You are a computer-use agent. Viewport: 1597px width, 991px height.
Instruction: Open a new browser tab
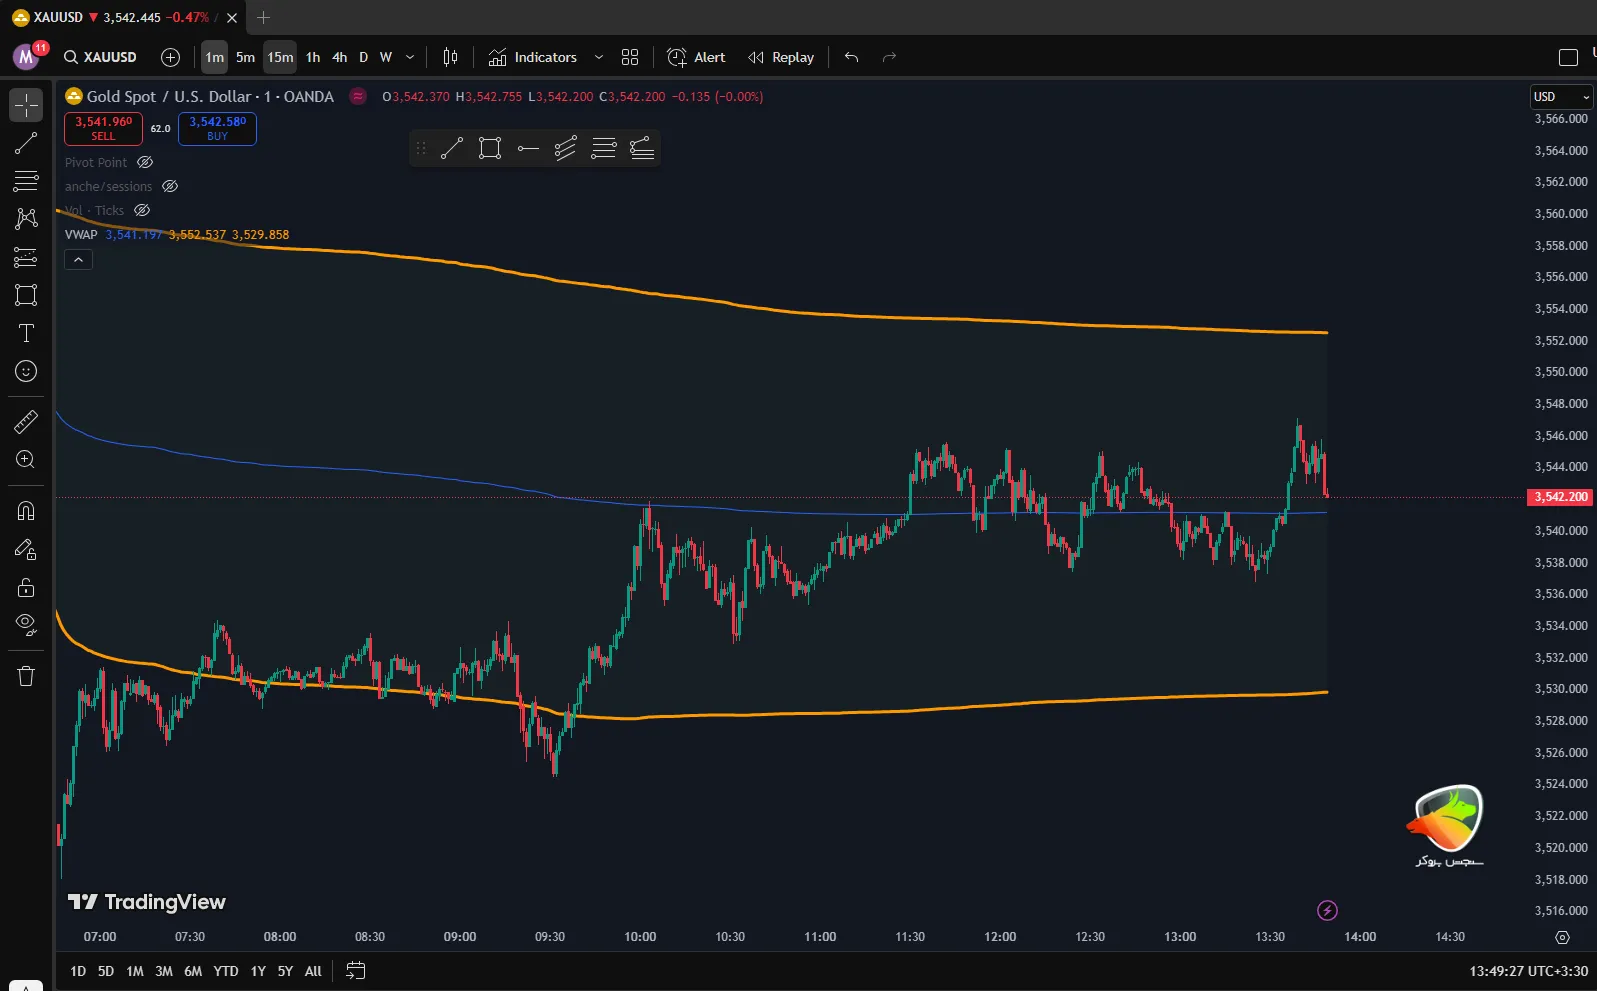[x=264, y=17]
